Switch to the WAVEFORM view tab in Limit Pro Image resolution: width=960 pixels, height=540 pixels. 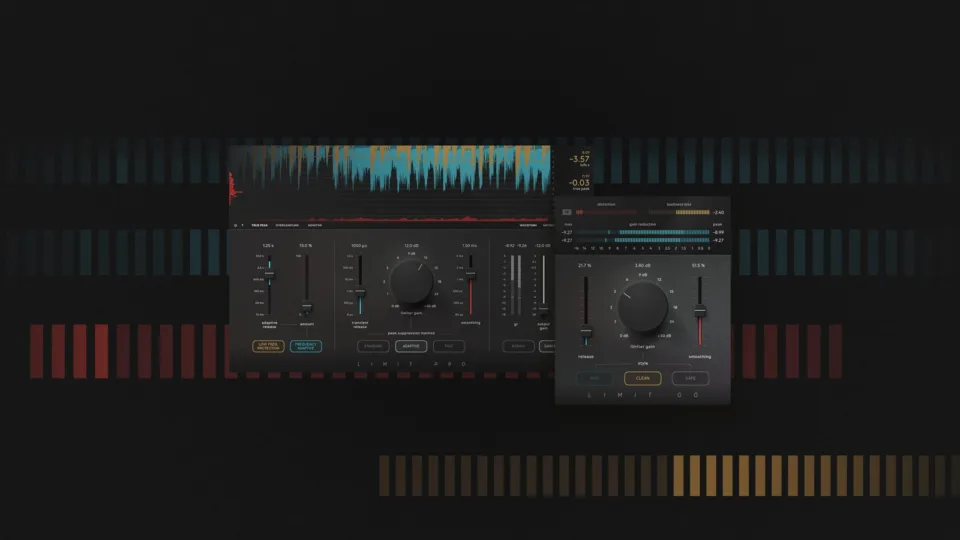point(528,225)
